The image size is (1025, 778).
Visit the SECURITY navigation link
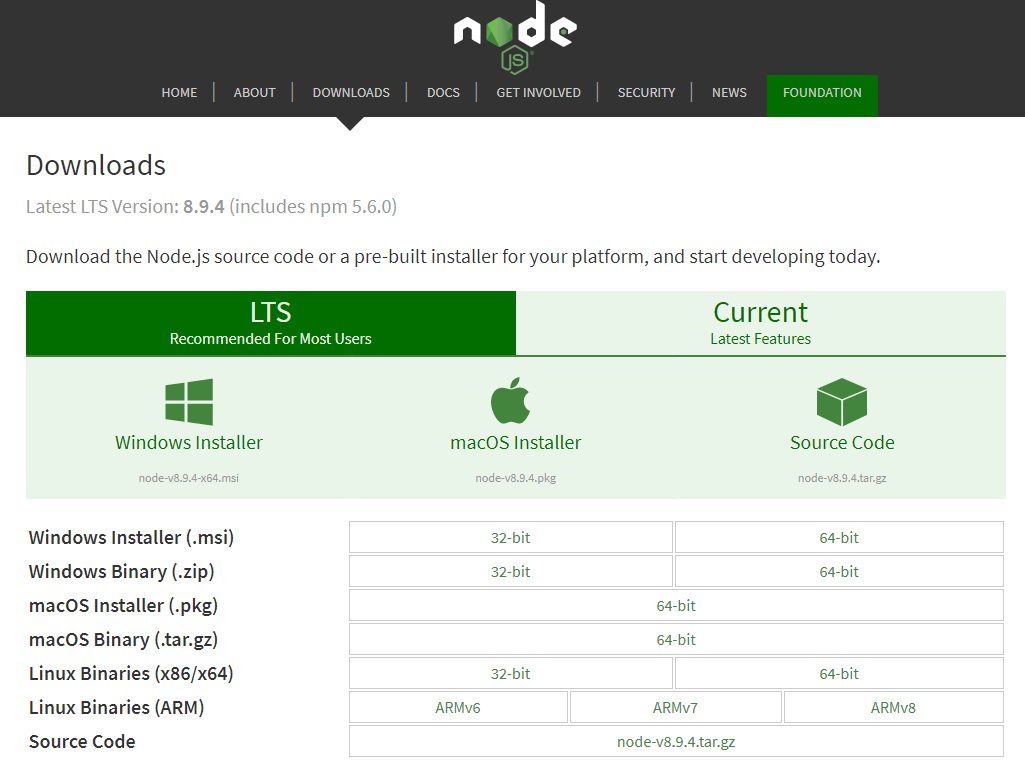click(x=647, y=93)
